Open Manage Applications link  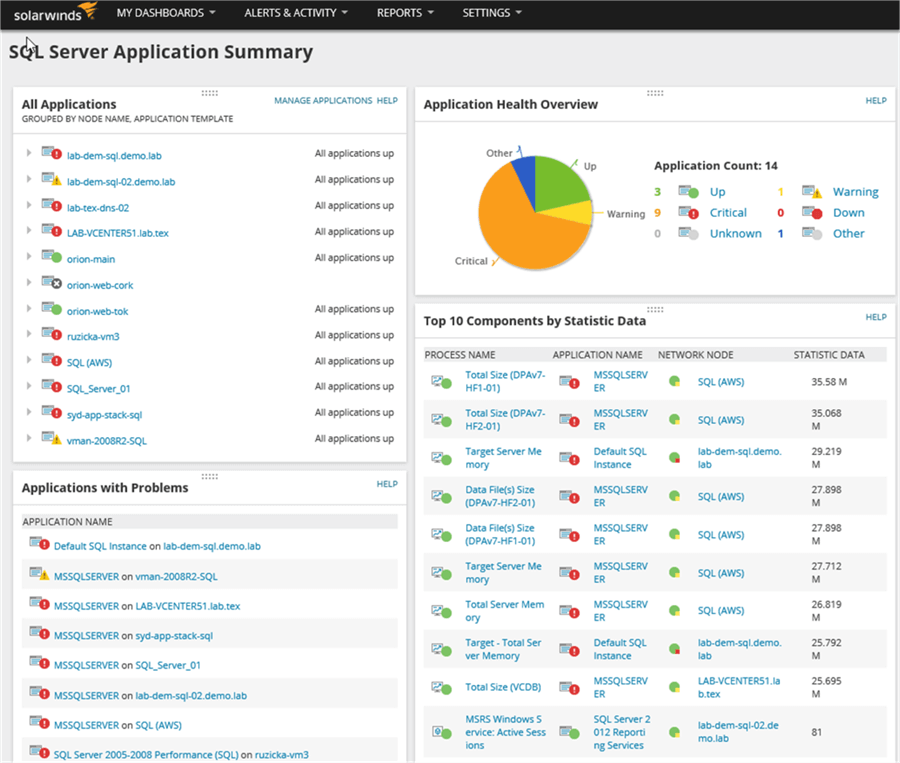point(323,100)
